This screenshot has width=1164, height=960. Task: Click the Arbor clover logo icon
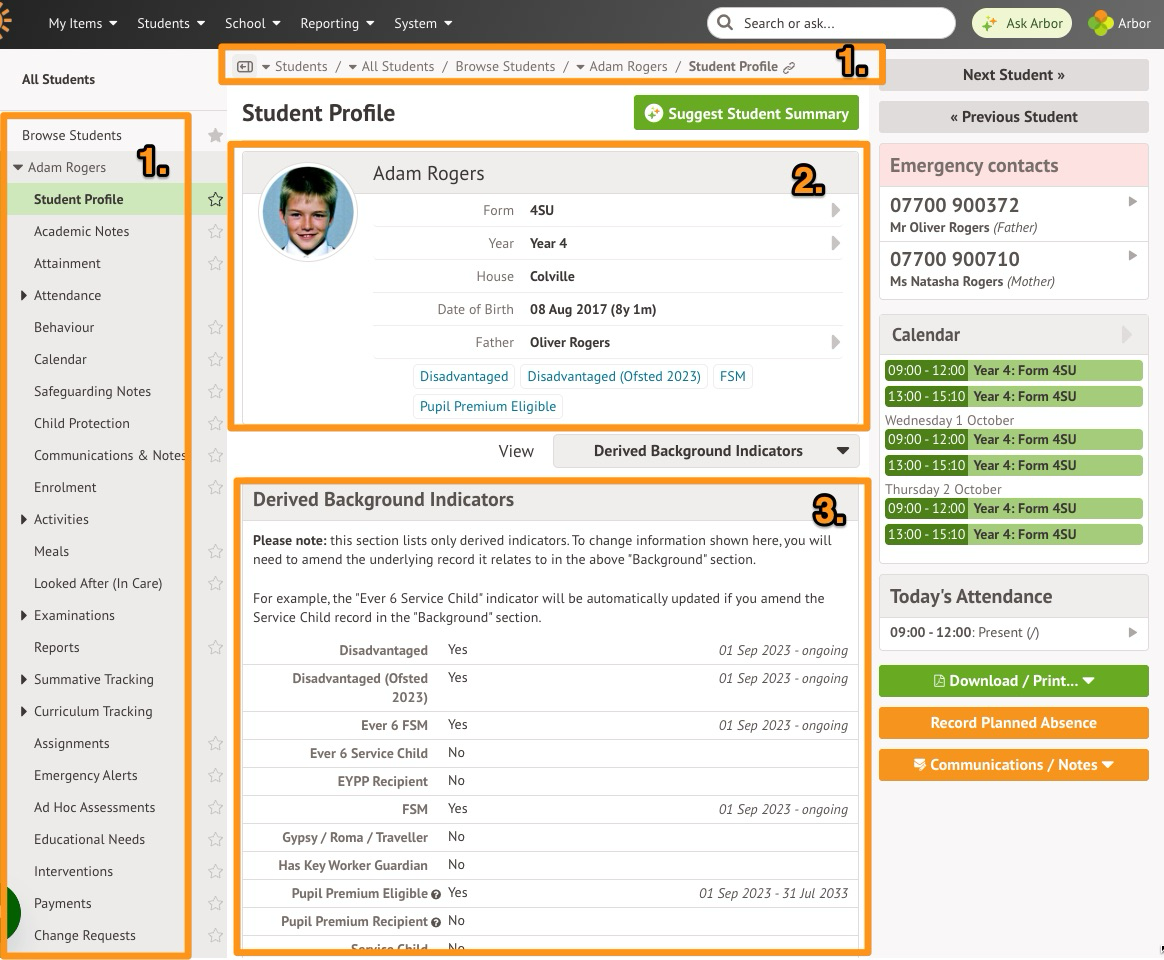(1100, 23)
